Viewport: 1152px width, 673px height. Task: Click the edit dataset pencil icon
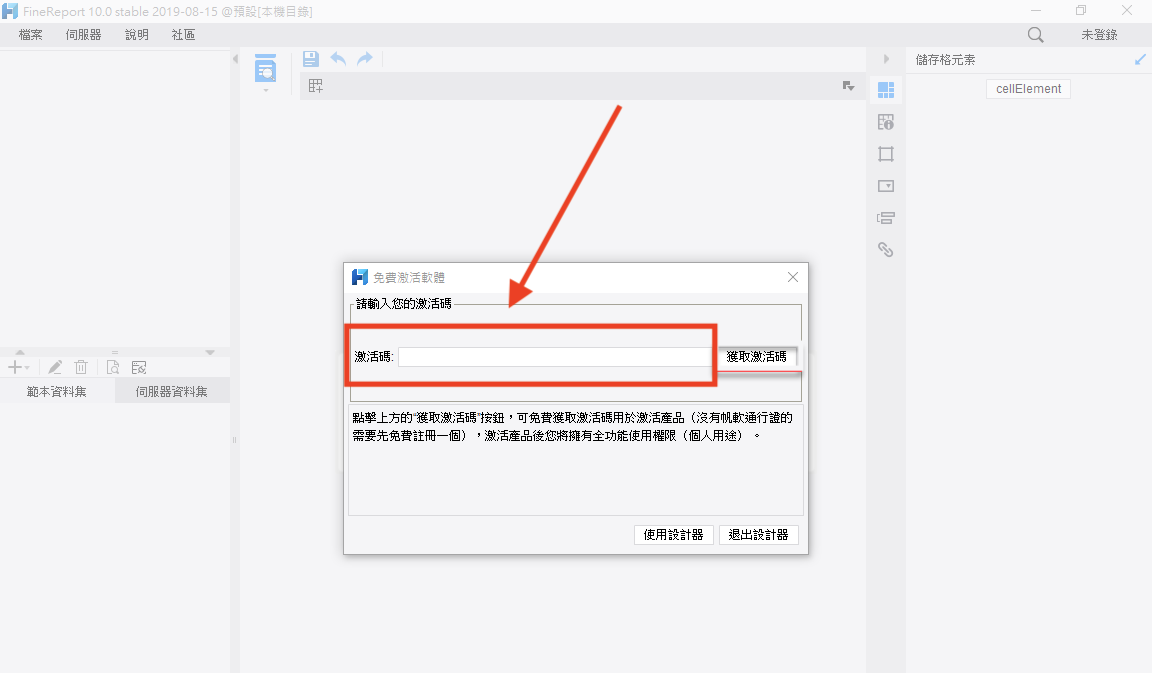coord(55,367)
